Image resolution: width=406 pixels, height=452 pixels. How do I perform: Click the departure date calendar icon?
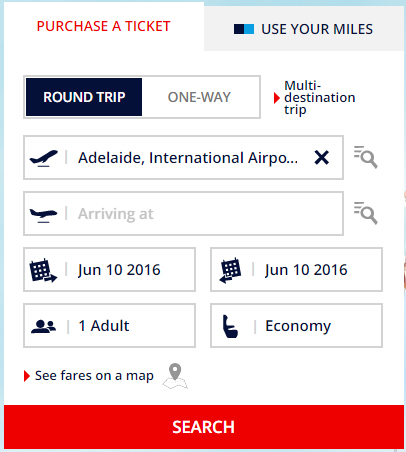pyautogui.click(x=43, y=270)
